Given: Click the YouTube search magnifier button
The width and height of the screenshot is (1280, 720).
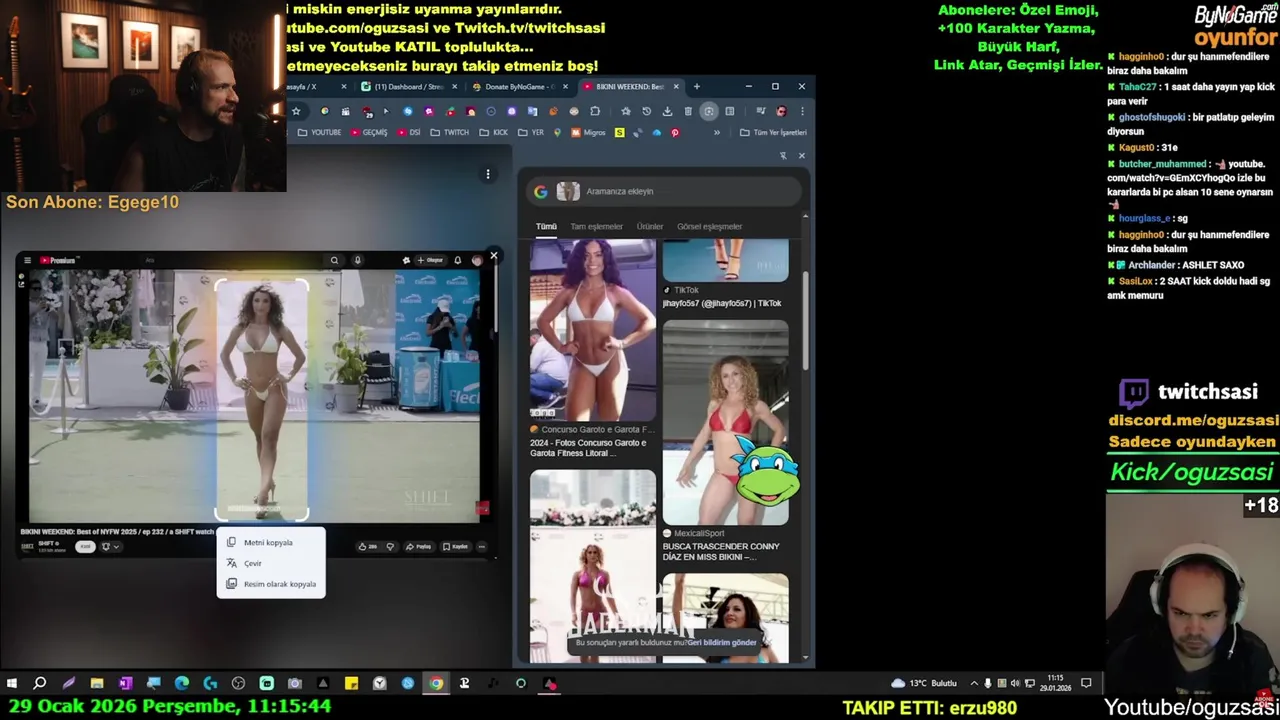Looking at the screenshot, I should pyautogui.click(x=334, y=260).
